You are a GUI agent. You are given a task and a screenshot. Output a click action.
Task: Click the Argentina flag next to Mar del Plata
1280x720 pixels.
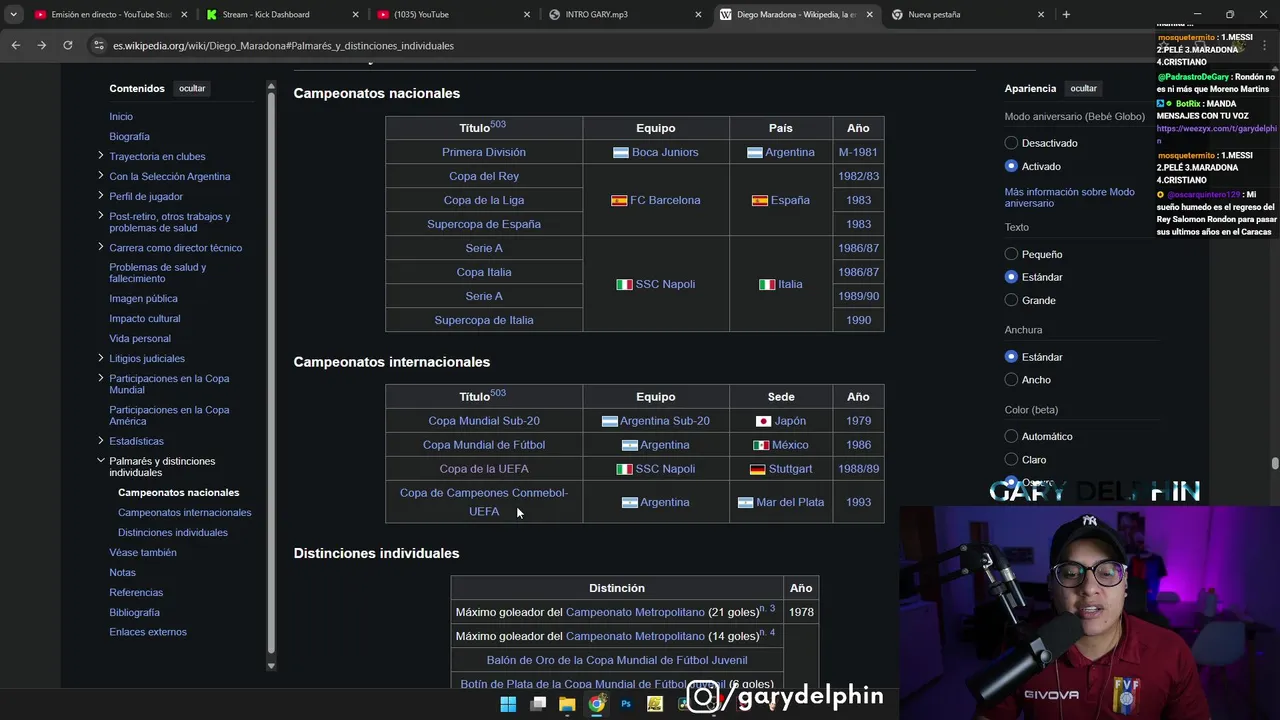745,502
